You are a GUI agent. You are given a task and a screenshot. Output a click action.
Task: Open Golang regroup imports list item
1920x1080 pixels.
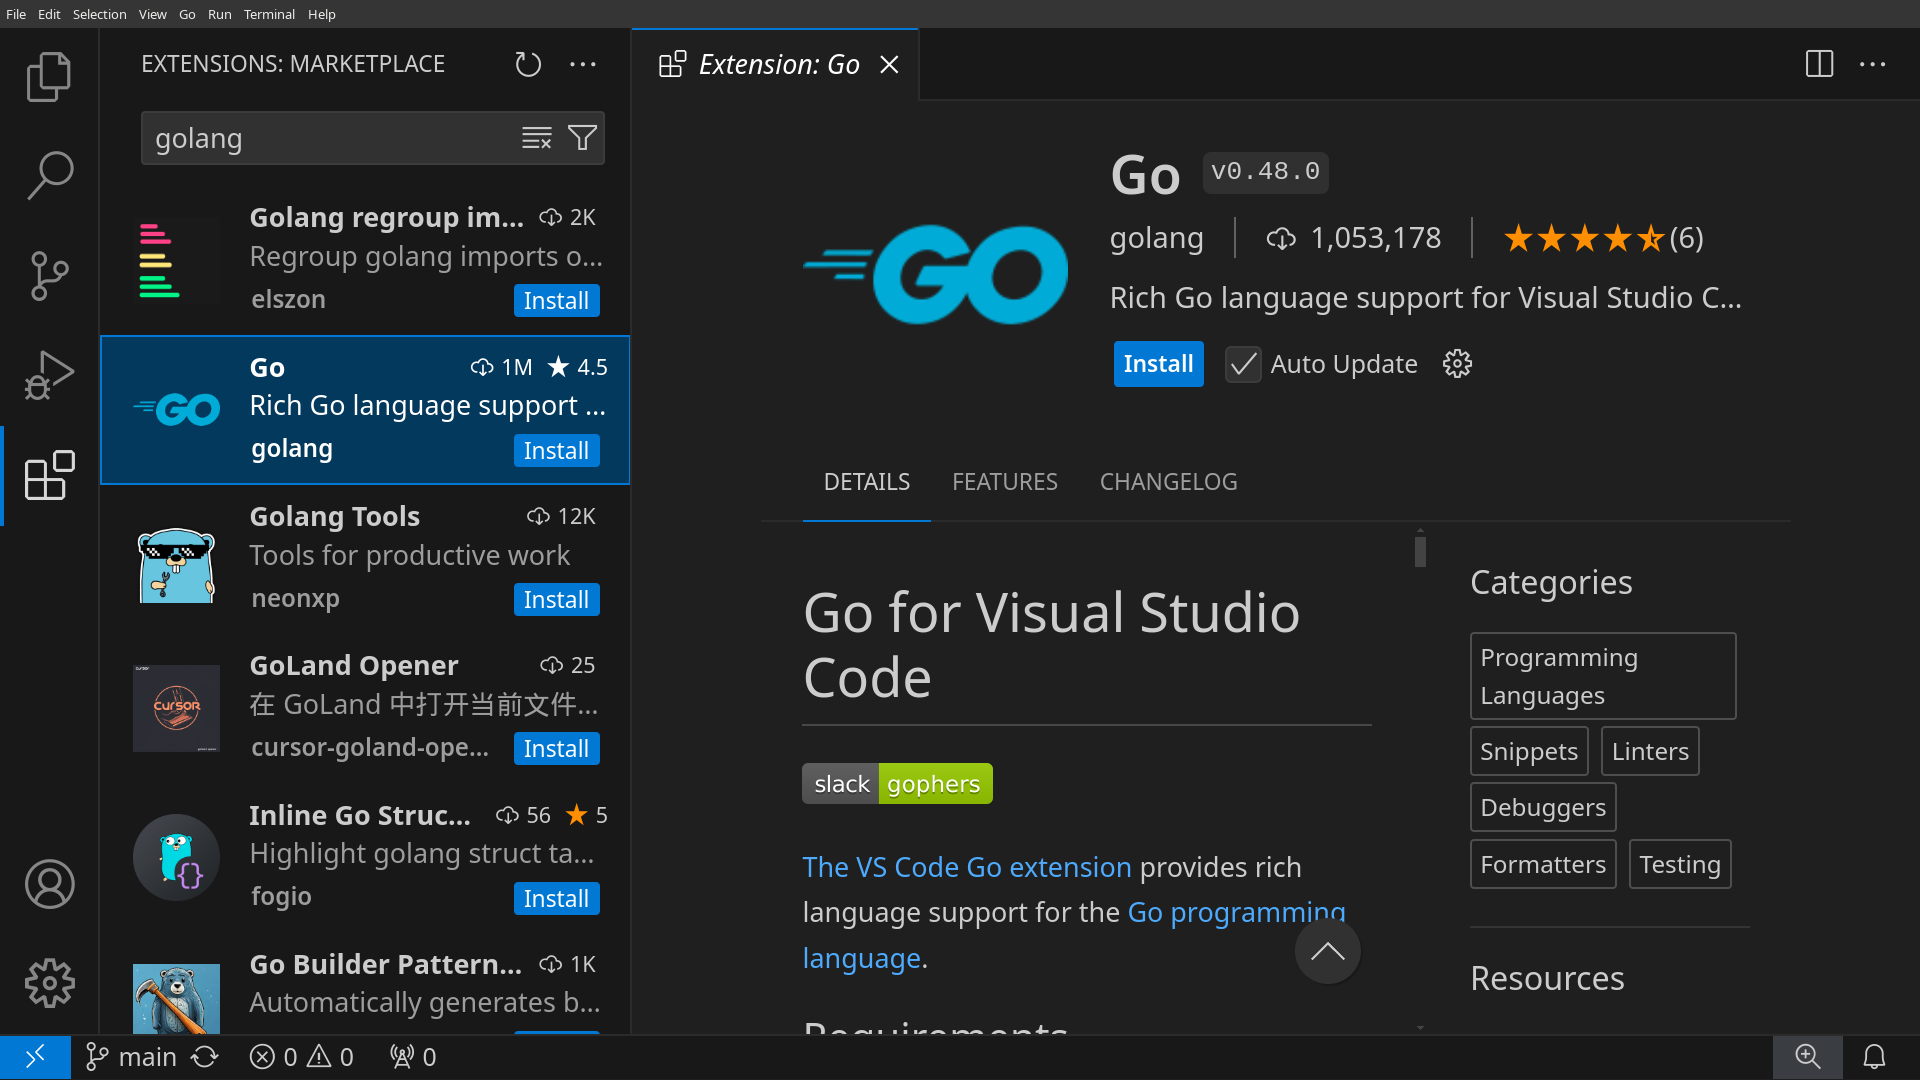click(x=365, y=260)
